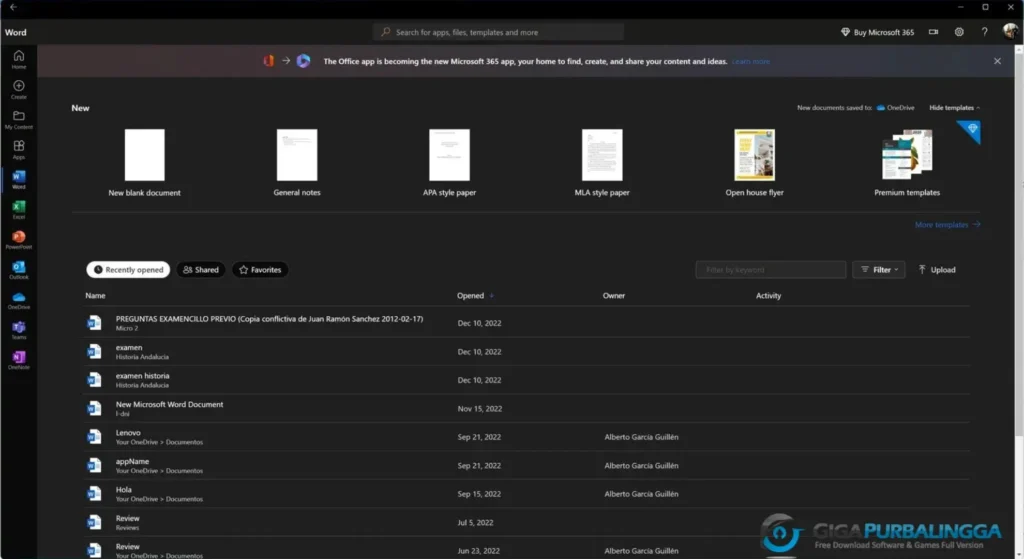Launch PowerPoint from the sidebar

pos(19,240)
